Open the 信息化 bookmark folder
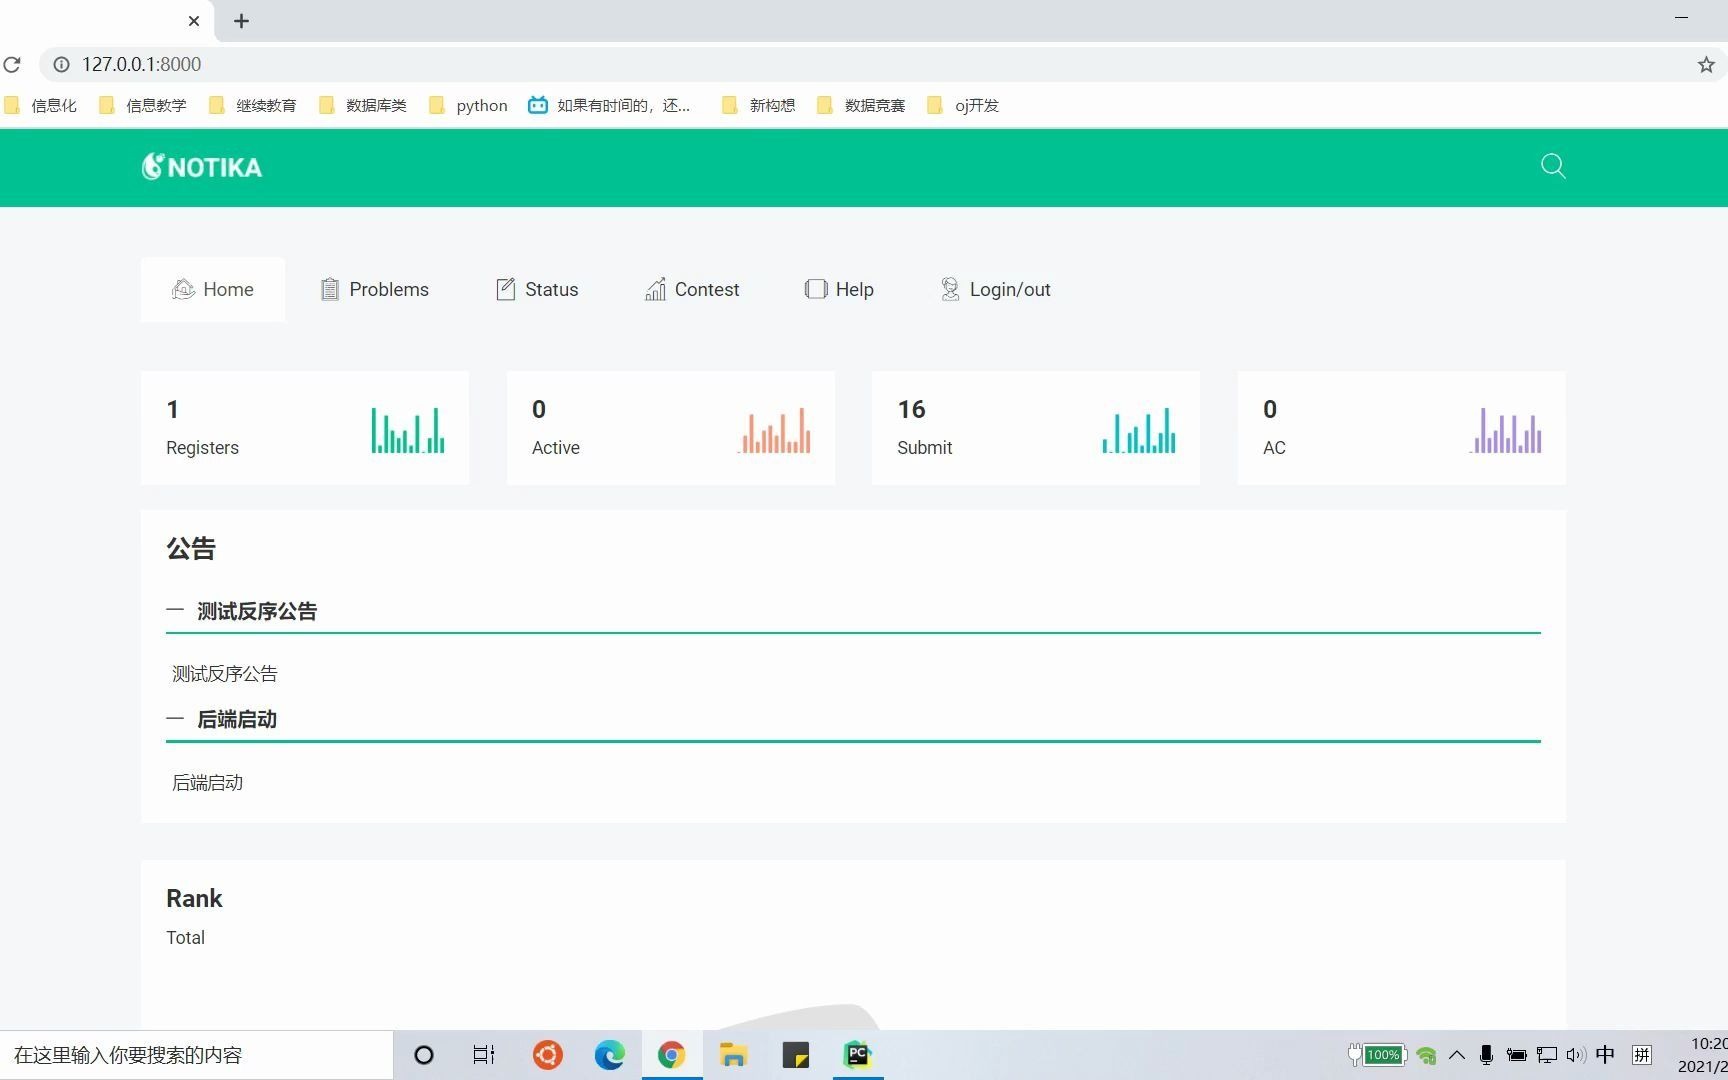Image resolution: width=1728 pixels, height=1080 pixels. [41, 105]
